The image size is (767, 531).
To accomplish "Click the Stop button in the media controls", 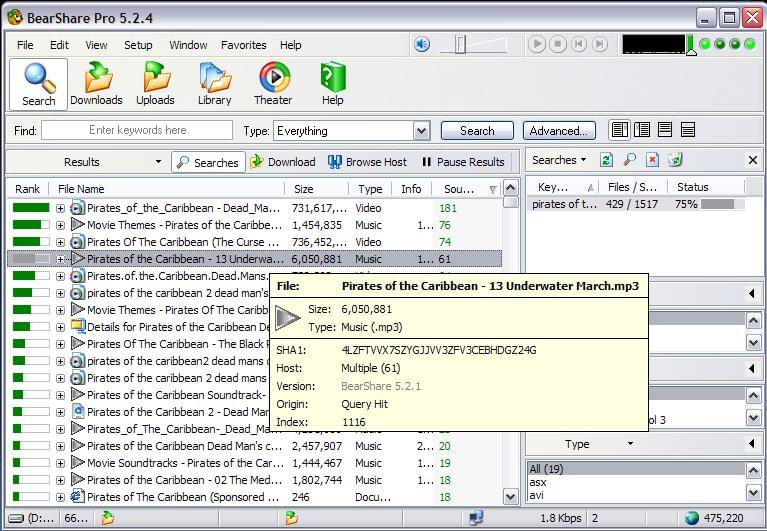I will click(x=558, y=44).
